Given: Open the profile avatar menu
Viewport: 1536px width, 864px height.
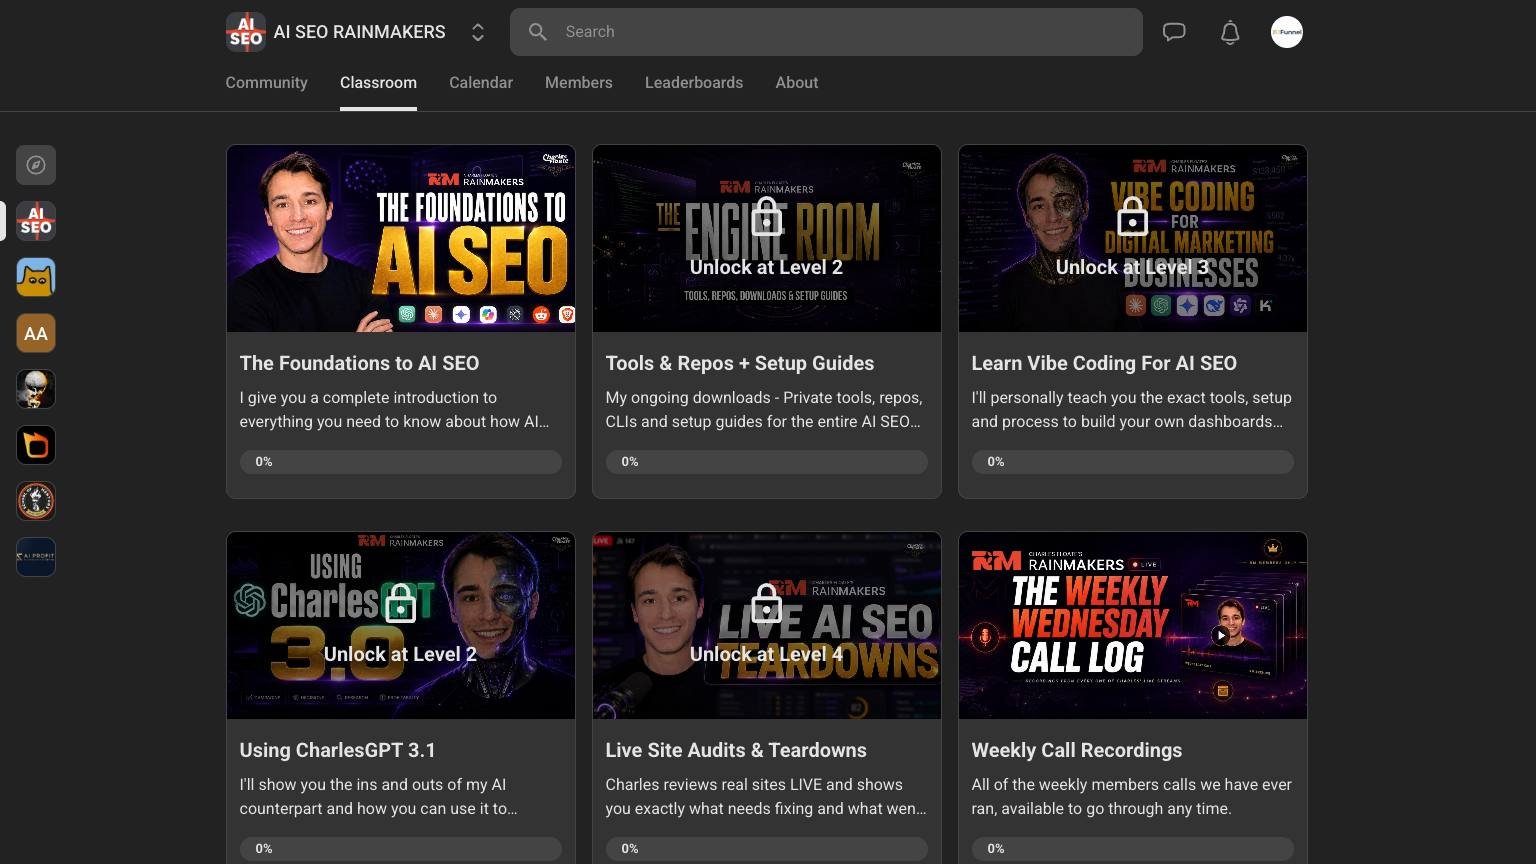Looking at the screenshot, I should click(1287, 32).
